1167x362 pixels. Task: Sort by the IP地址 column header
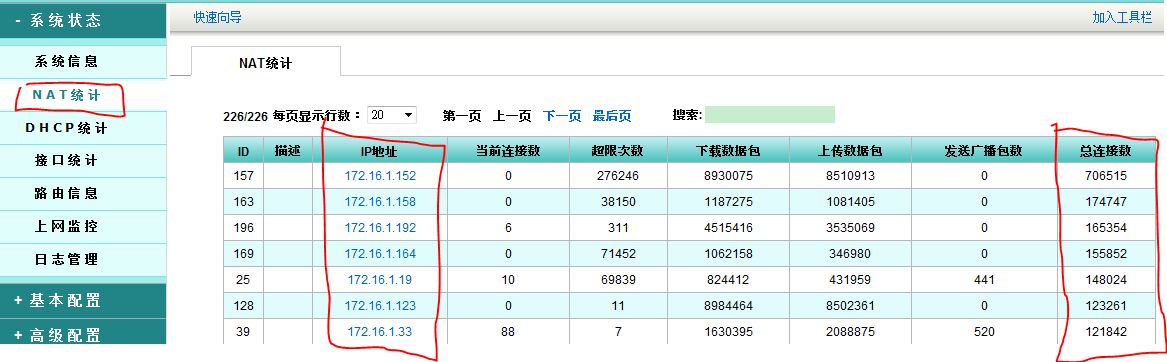point(380,150)
